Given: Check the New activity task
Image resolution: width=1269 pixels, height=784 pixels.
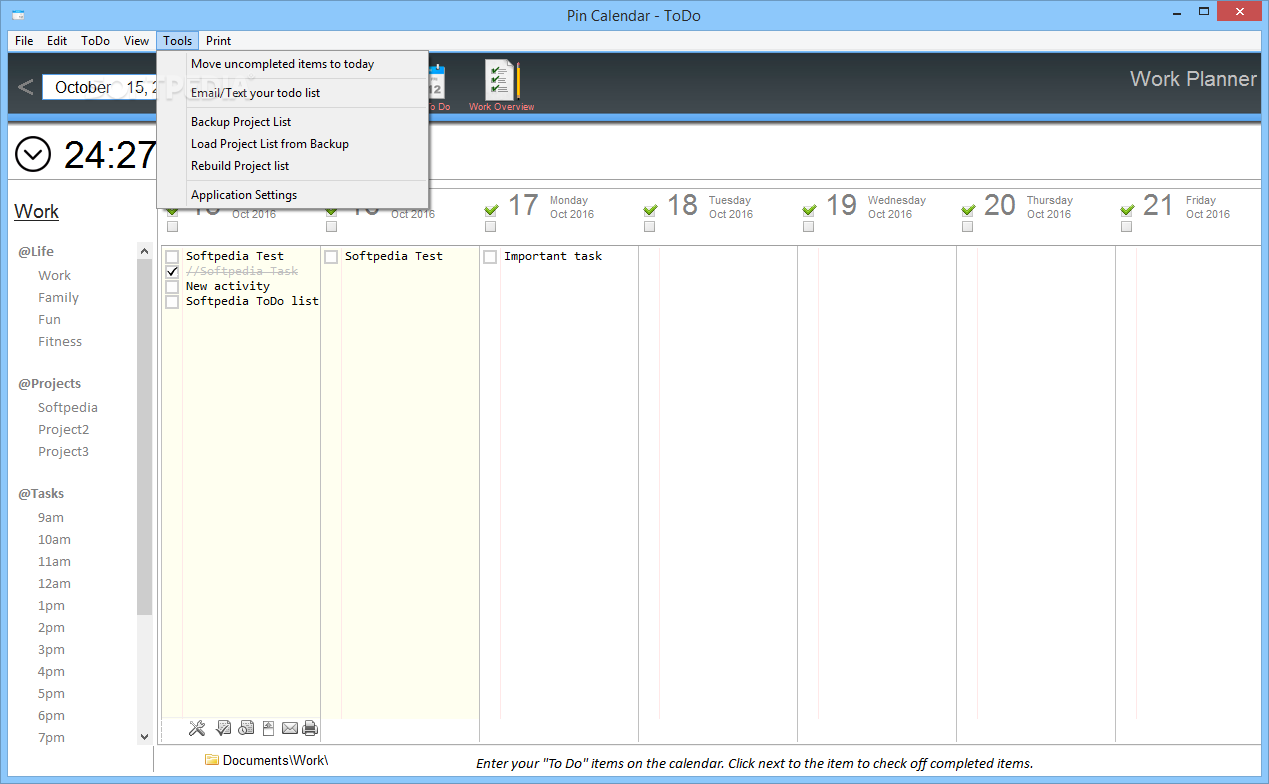Looking at the screenshot, I should pyautogui.click(x=172, y=287).
